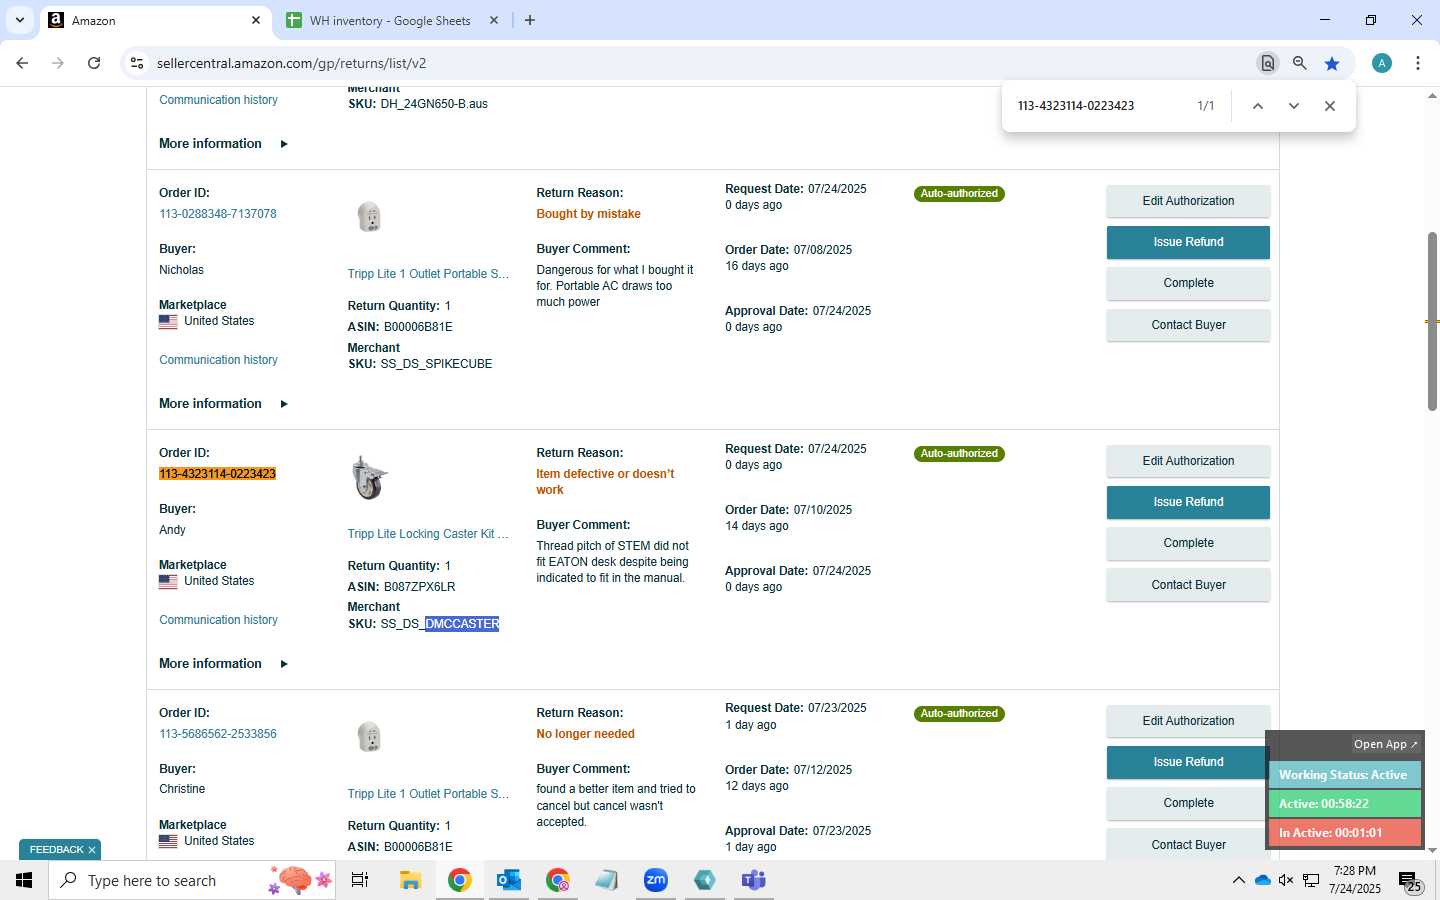Edit Authorization for Andy order
Screen dimensions: 1440x900
click(x=1188, y=461)
